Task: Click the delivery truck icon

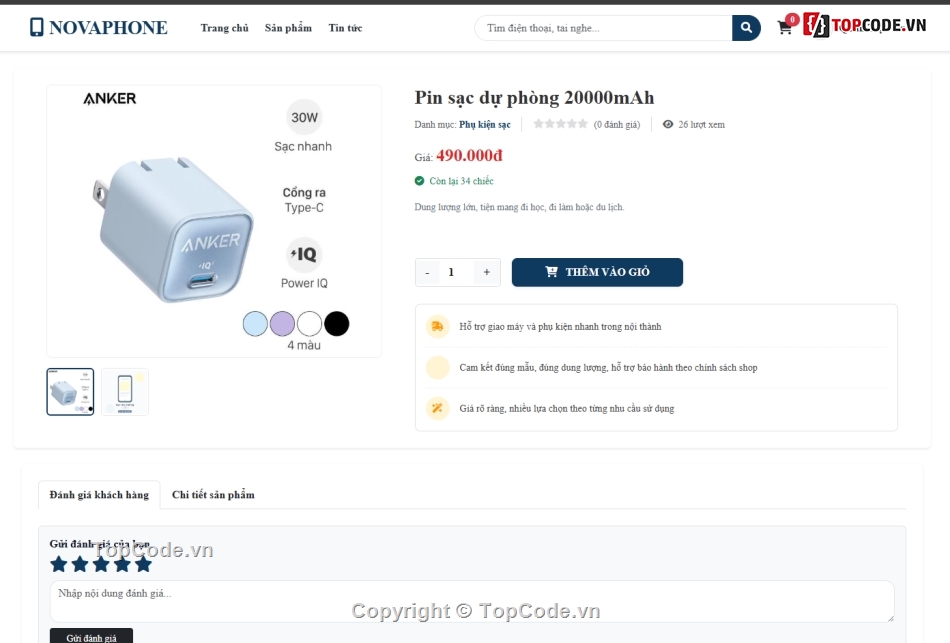Action: pos(437,326)
